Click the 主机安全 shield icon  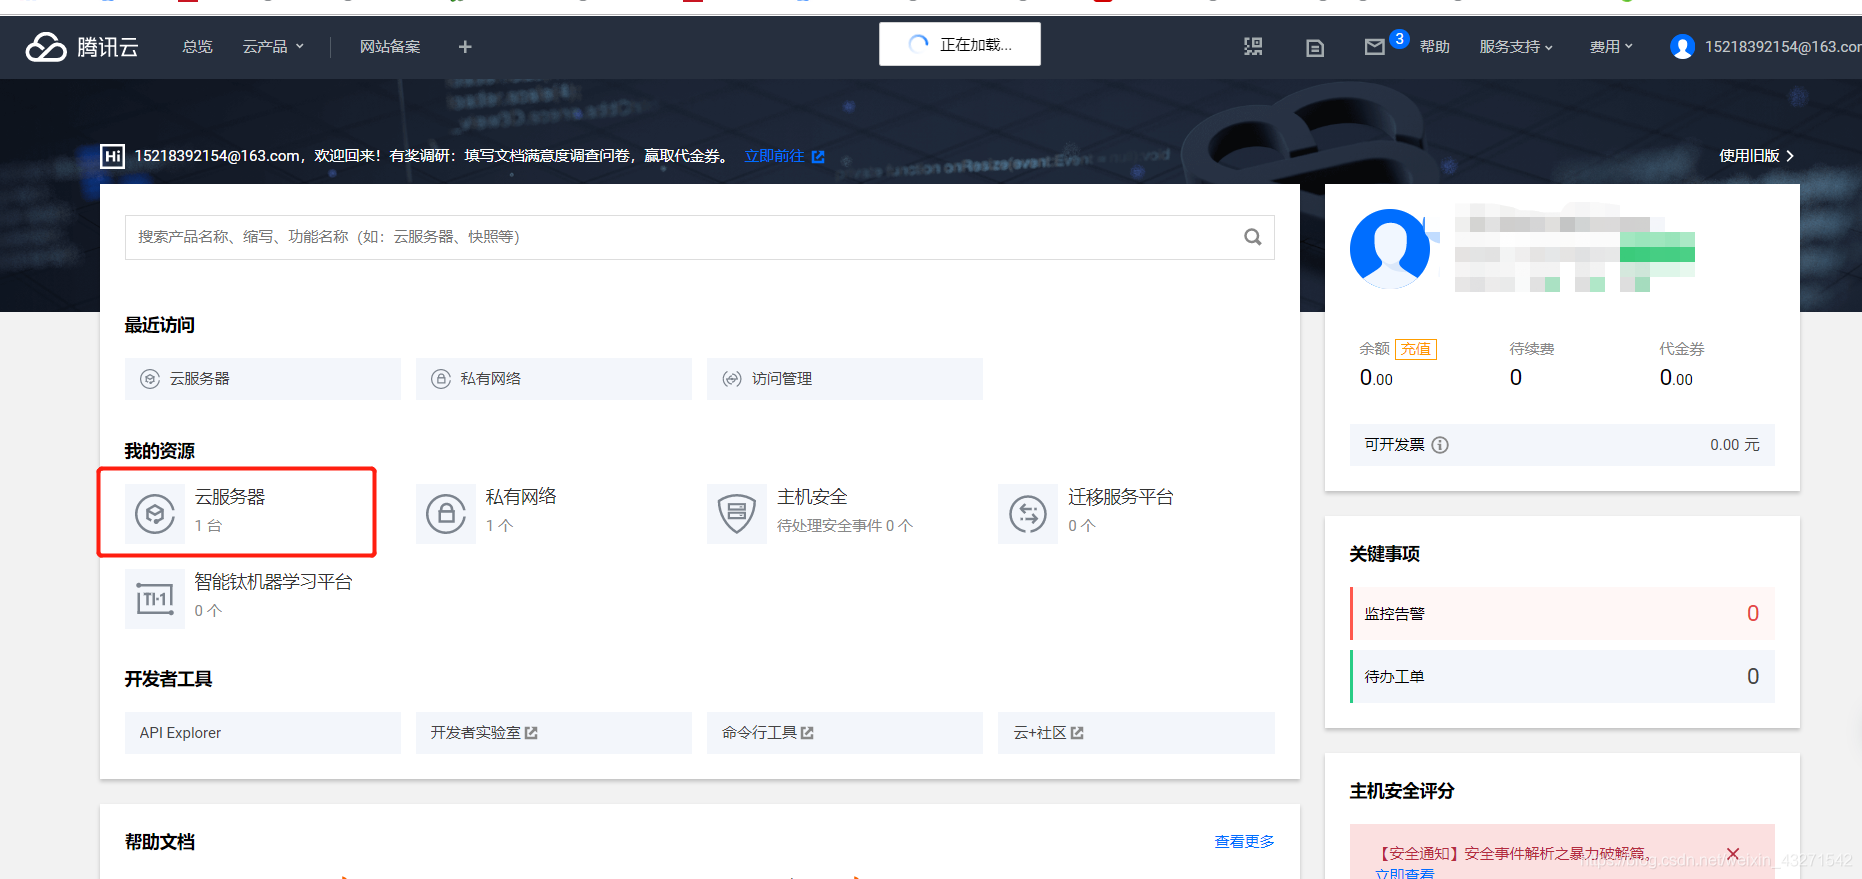[x=737, y=514]
